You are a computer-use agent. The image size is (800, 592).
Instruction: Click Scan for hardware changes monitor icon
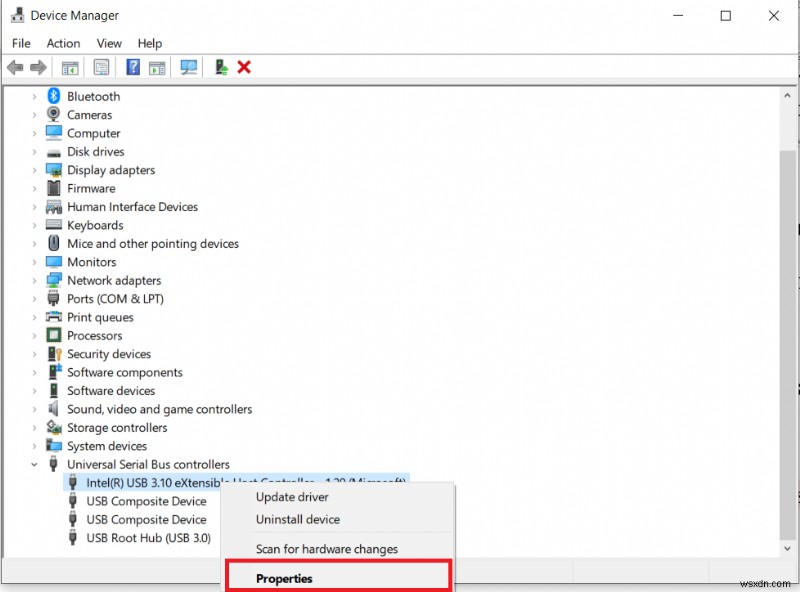[x=189, y=67]
